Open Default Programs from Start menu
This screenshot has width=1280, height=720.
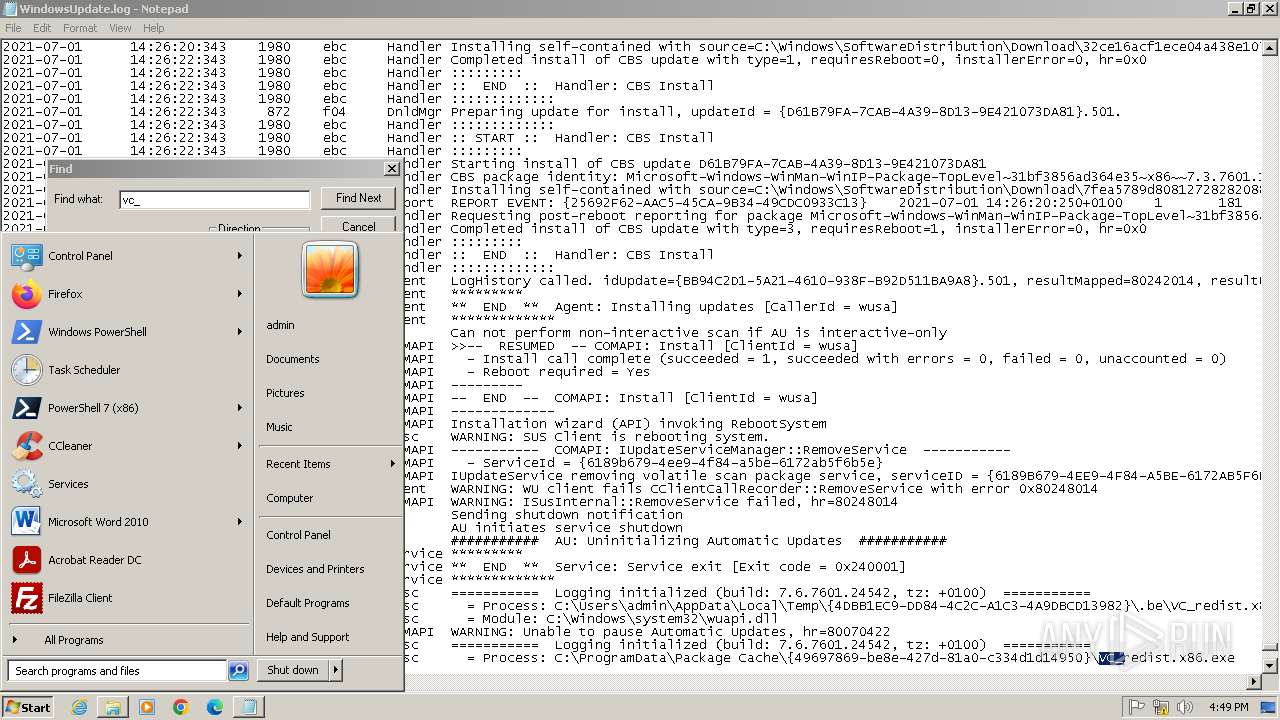pos(308,603)
